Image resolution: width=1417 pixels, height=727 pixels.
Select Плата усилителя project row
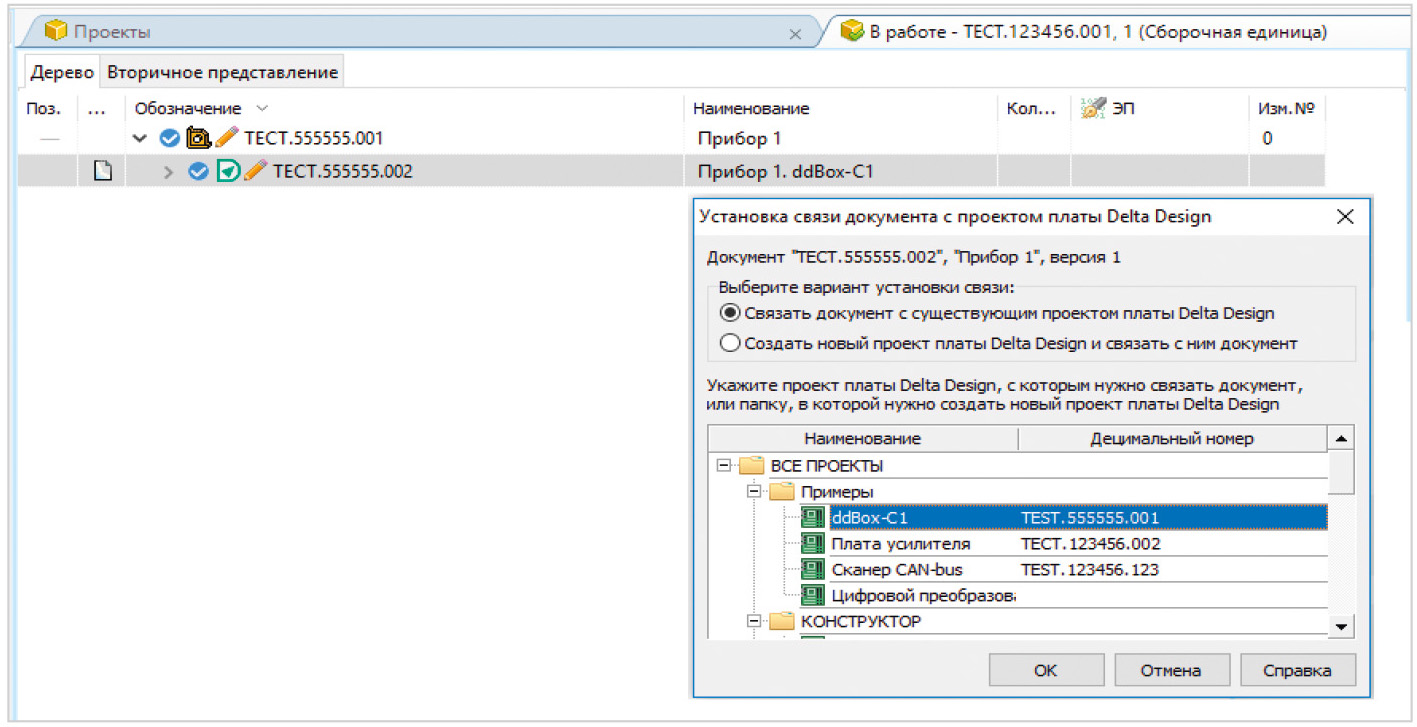click(1078, 544)
